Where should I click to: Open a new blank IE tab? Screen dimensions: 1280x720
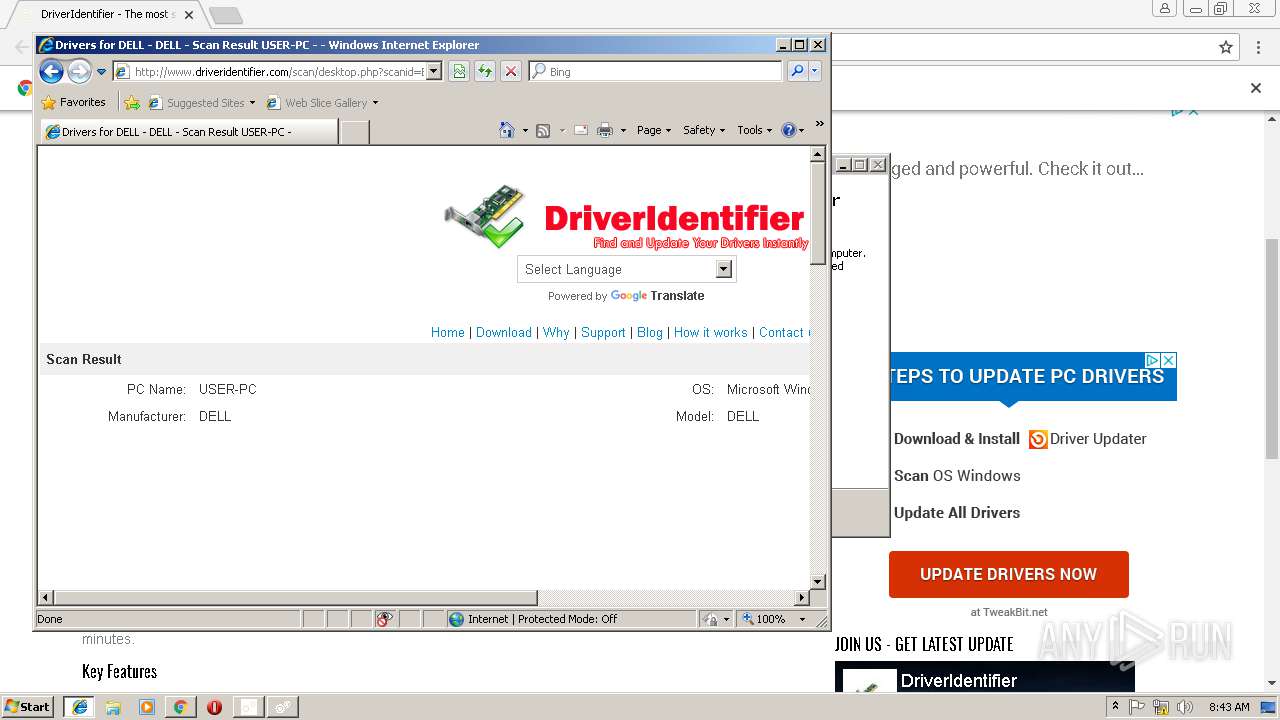[x=355, y=131]
